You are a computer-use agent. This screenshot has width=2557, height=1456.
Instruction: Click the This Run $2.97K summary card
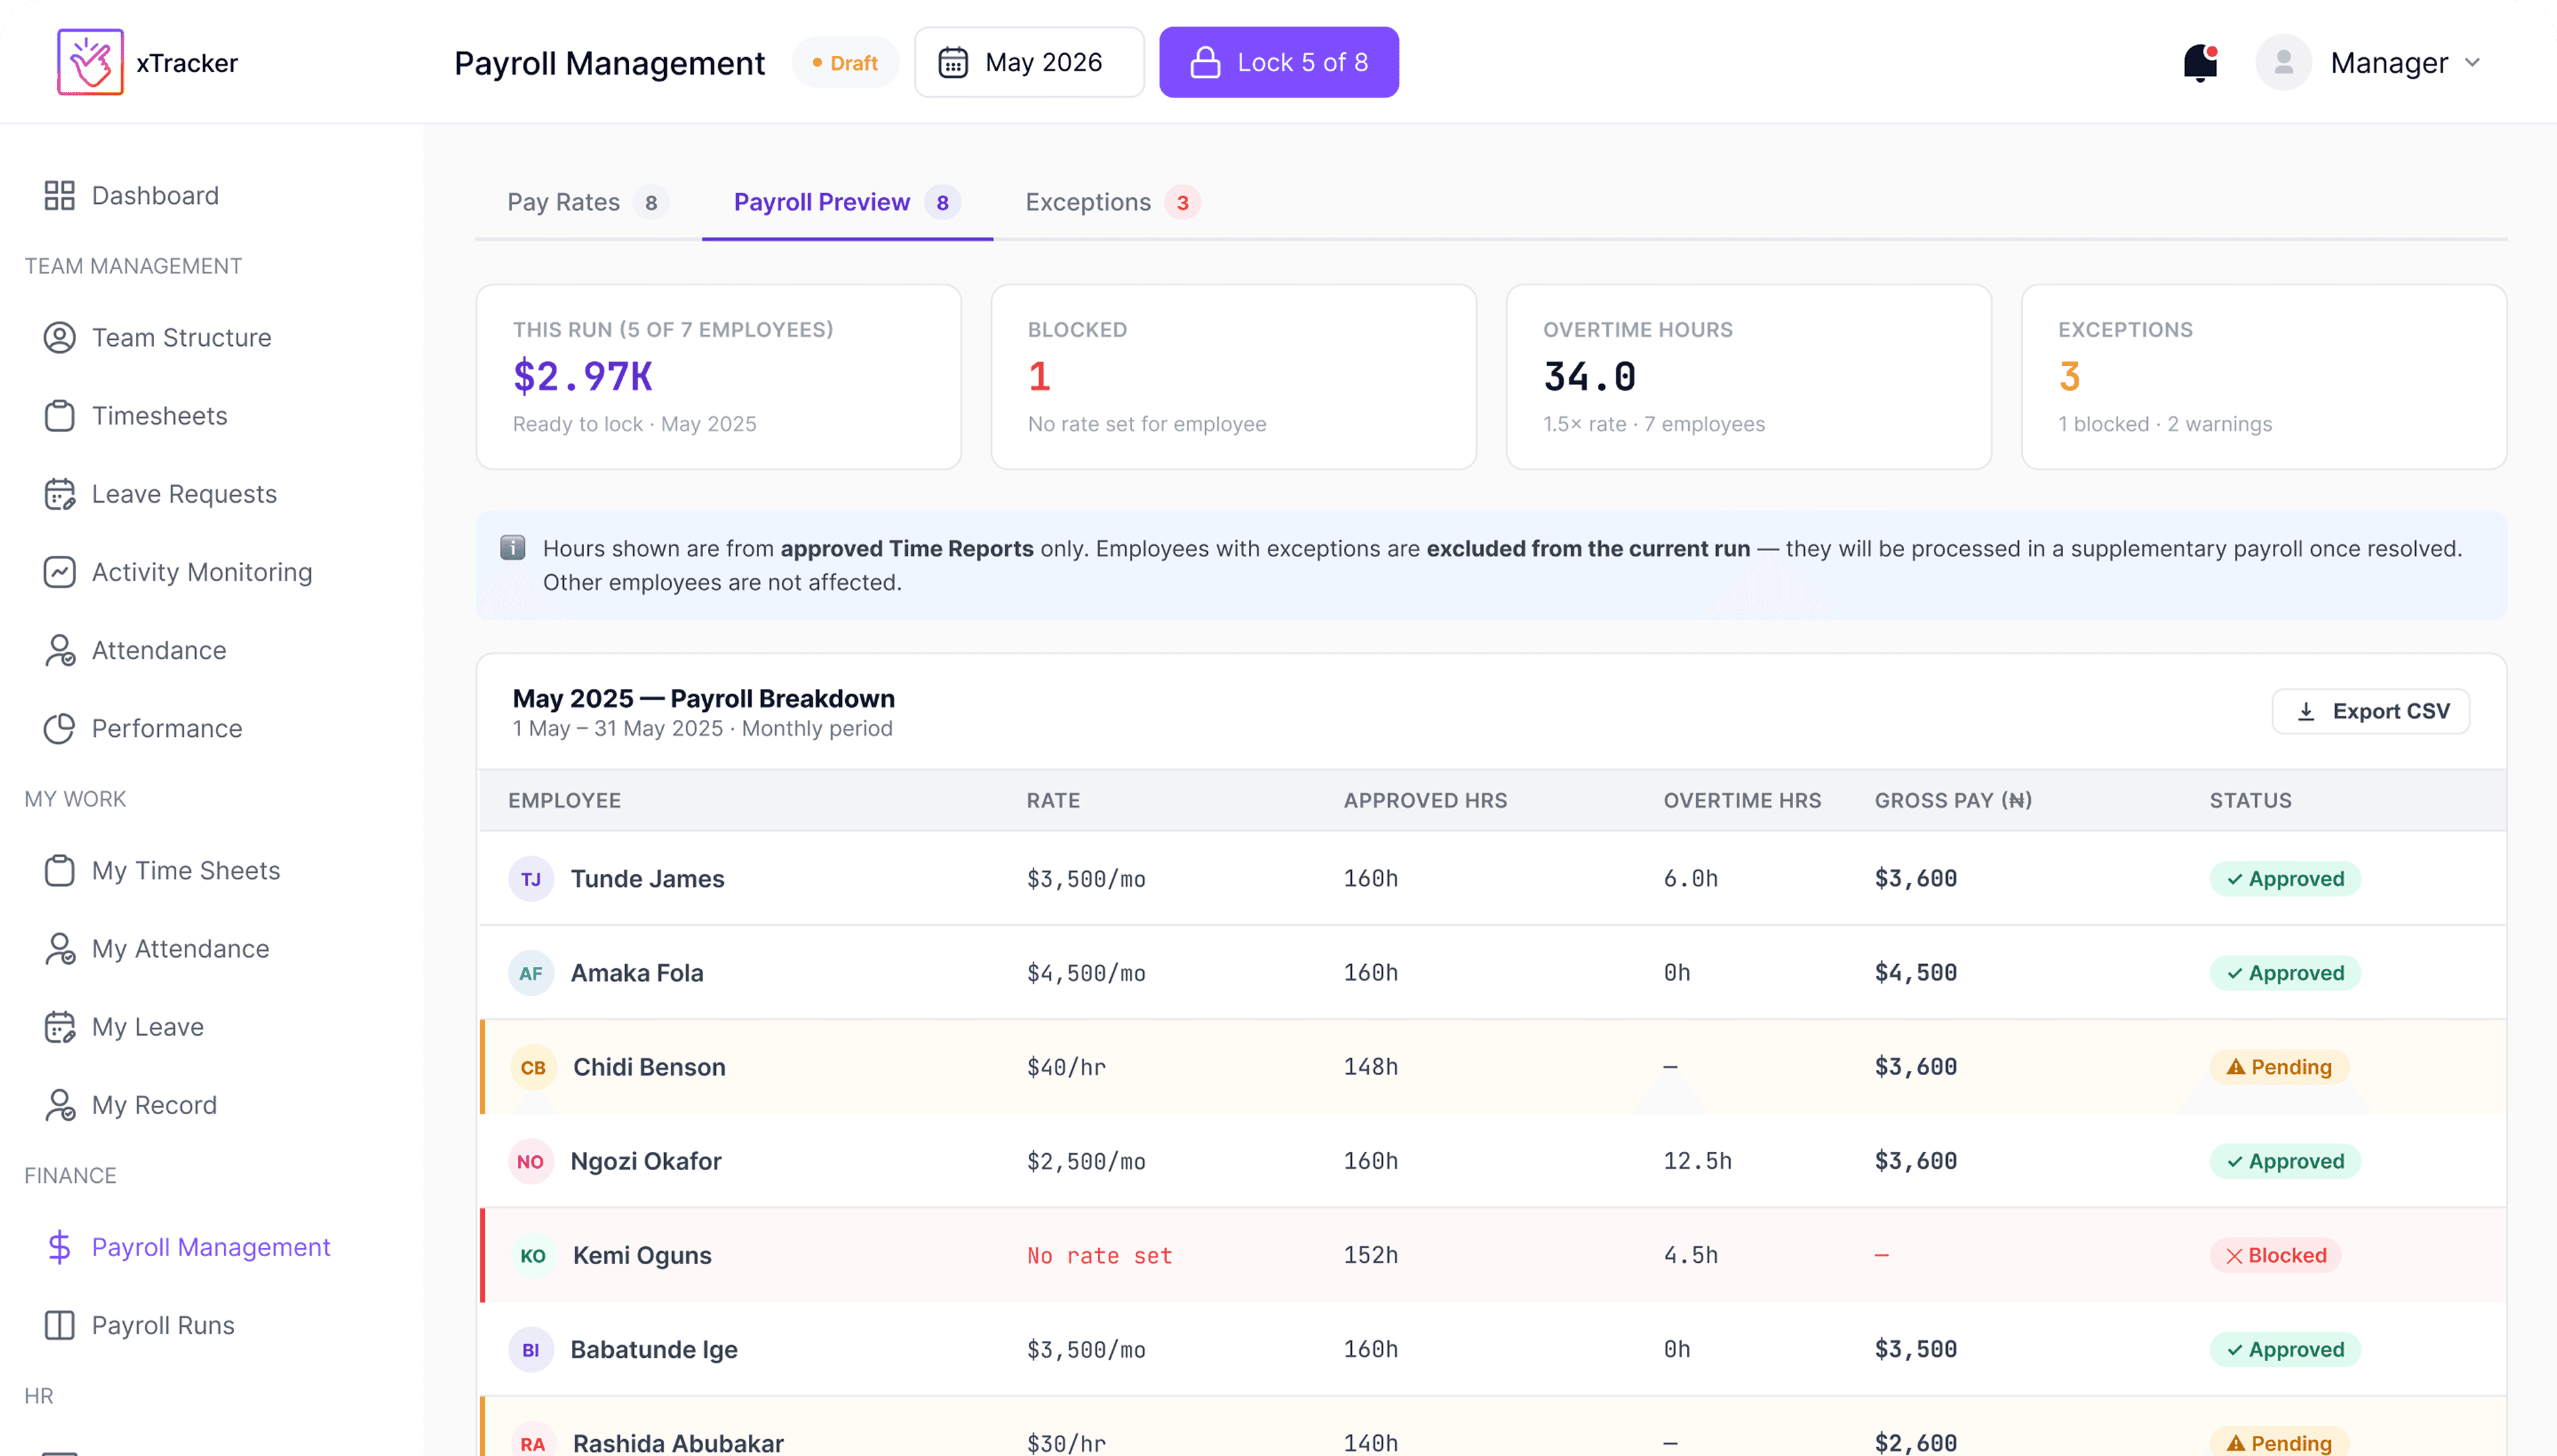point(718,376)
